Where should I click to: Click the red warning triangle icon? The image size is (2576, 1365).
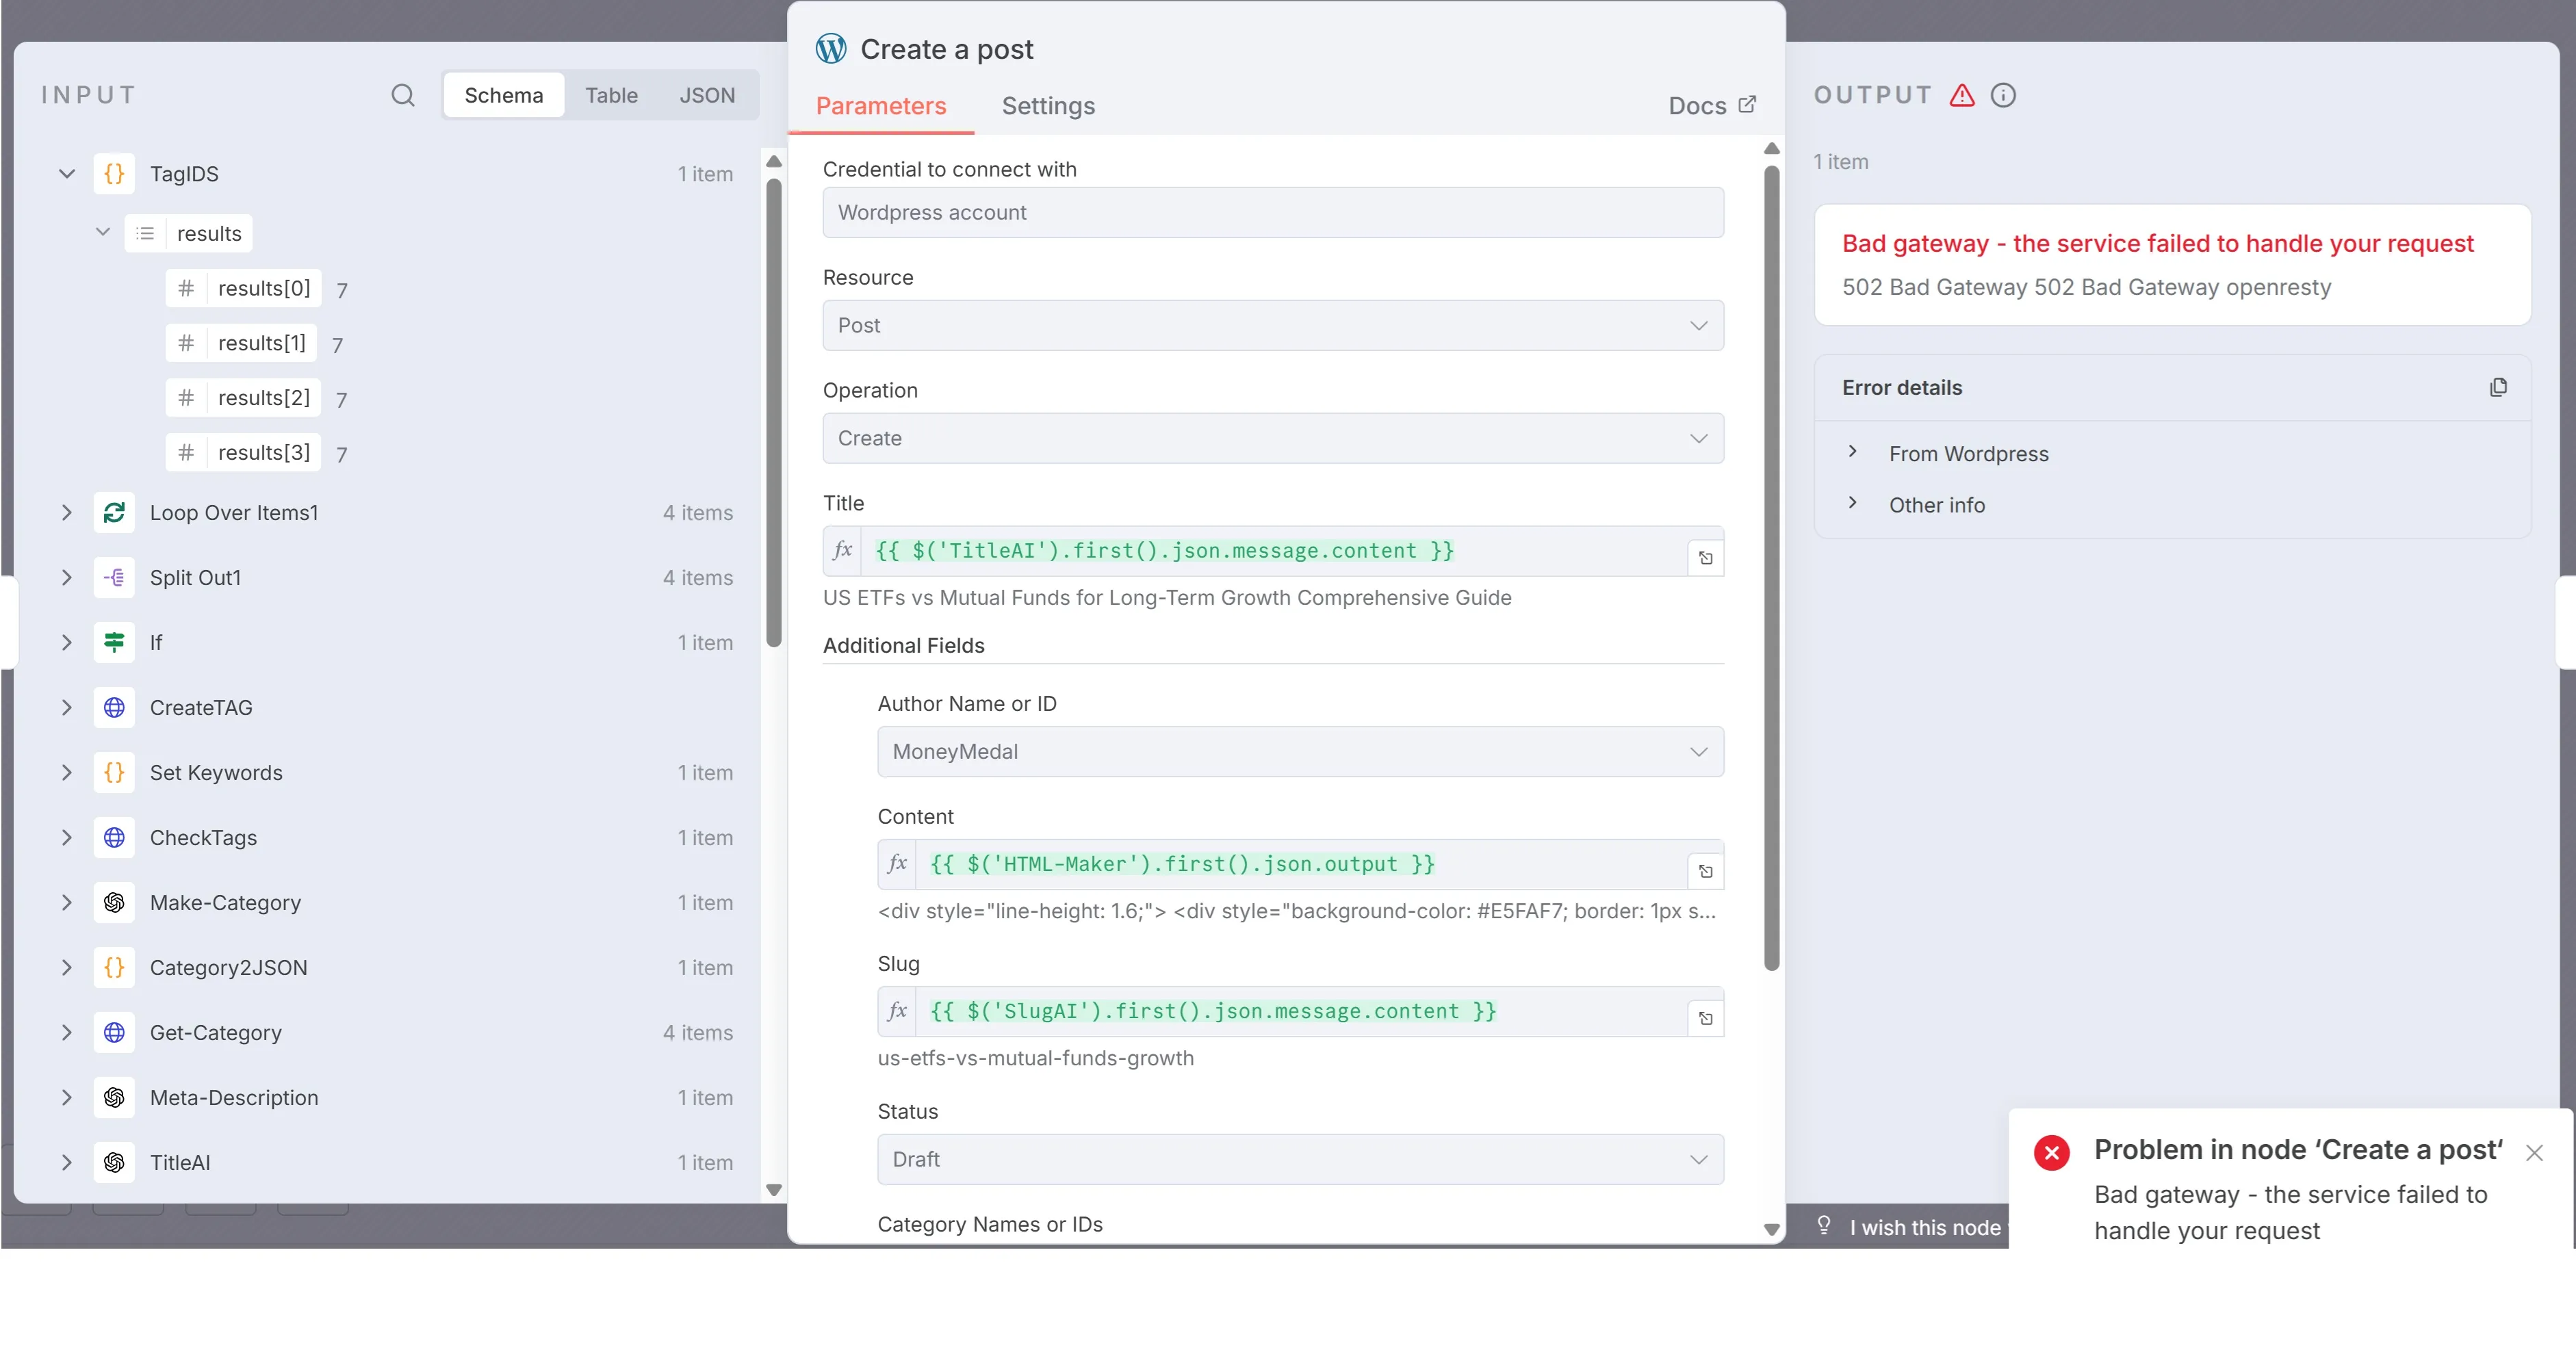coord(1962,95)
